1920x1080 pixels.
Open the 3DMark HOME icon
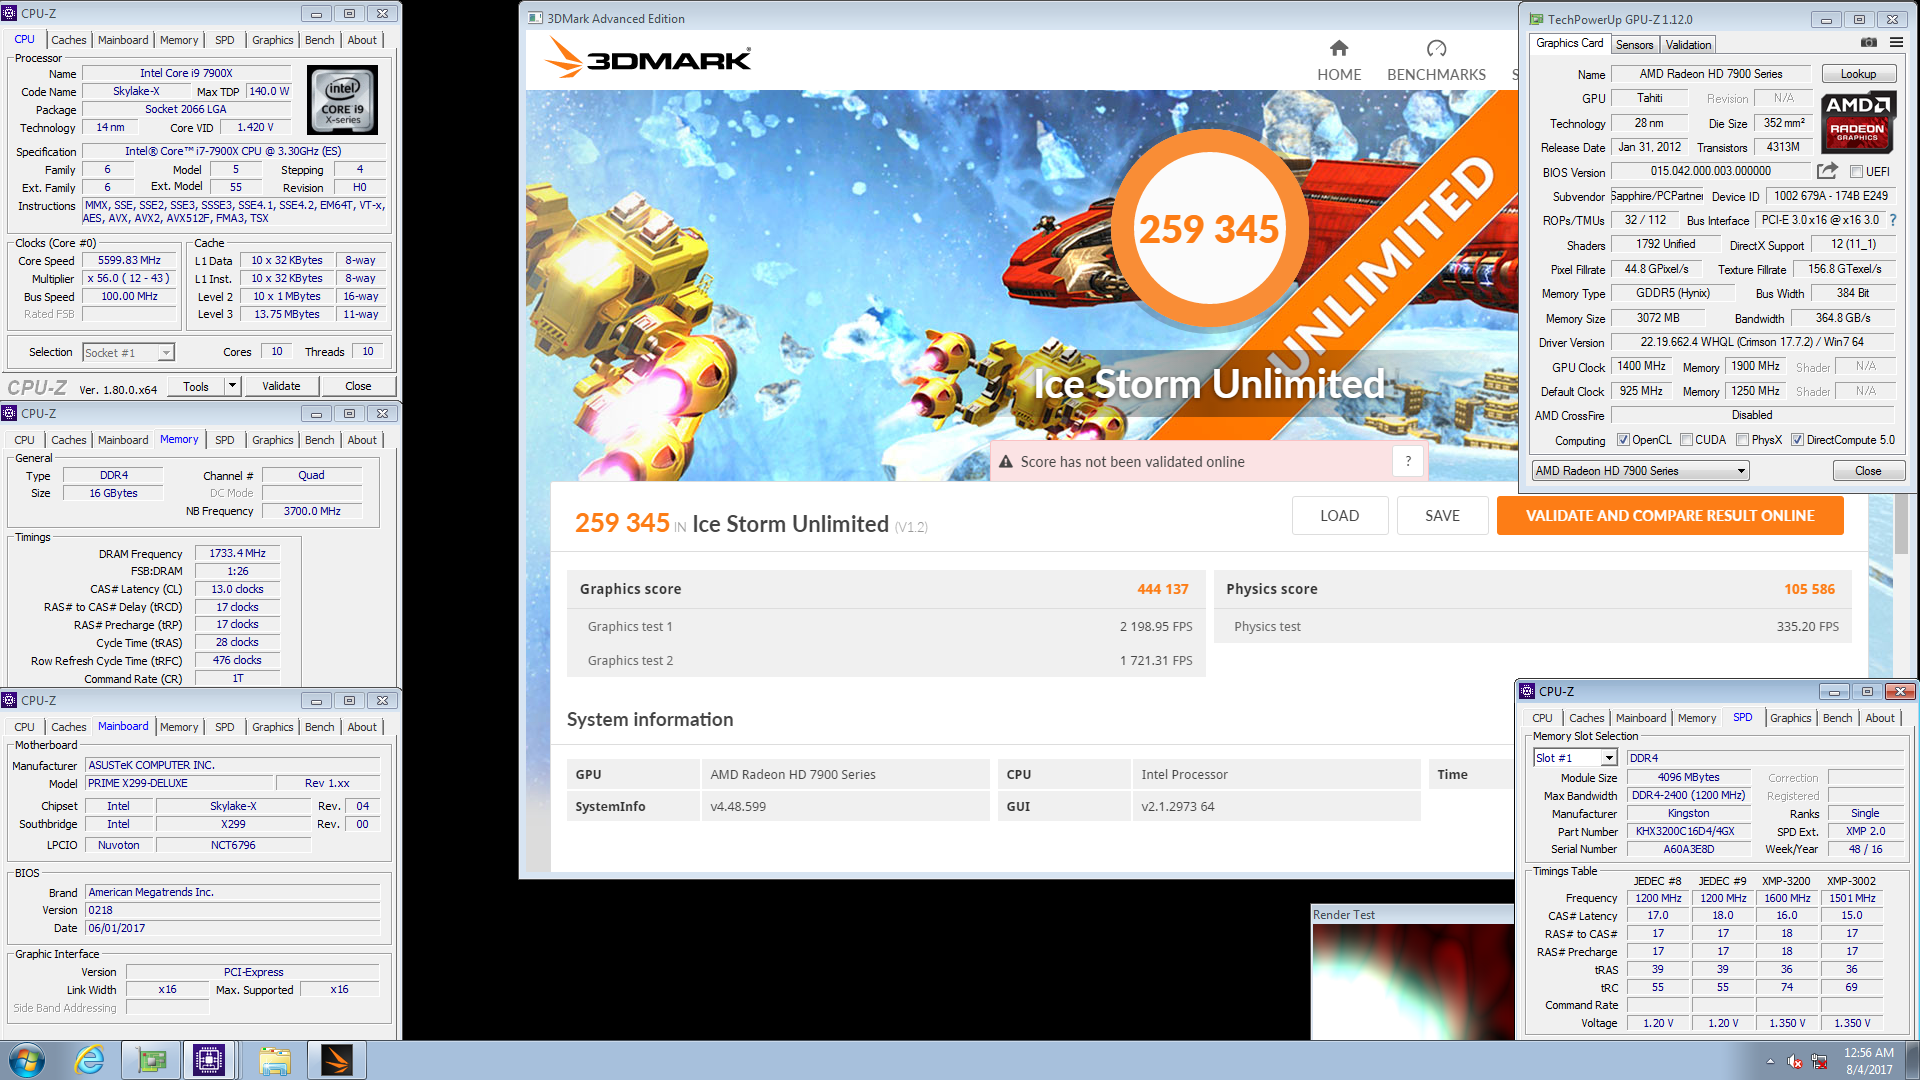coord(1339,48)
